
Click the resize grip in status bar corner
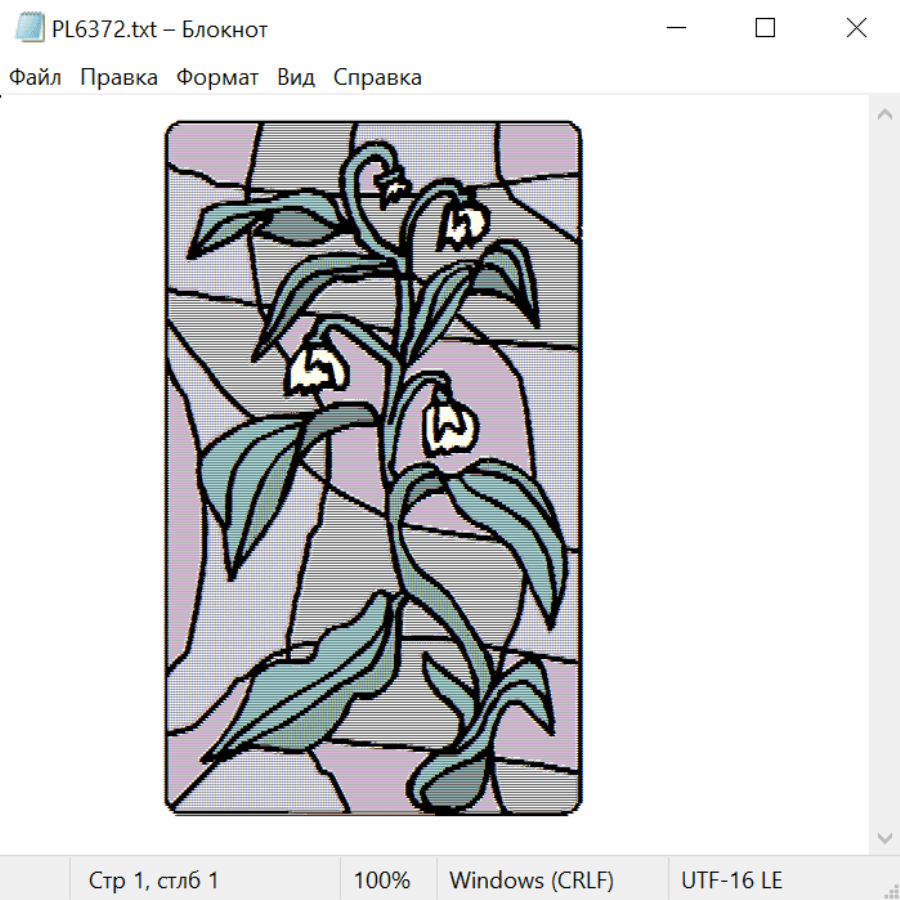pyautogui.click(x=890, y=890)
